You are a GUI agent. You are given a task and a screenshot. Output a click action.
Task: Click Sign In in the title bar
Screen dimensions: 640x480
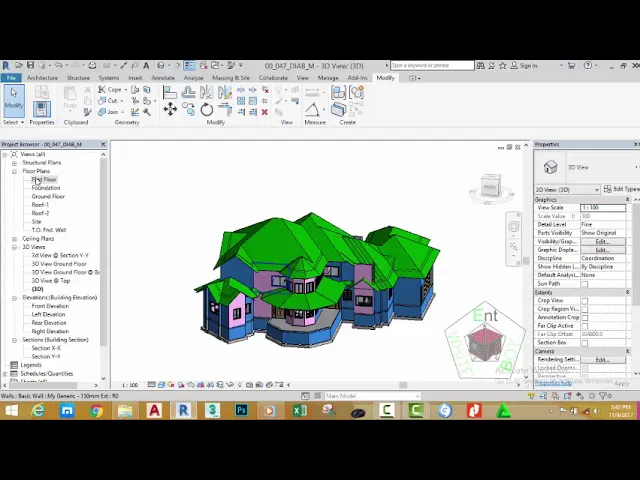524,65
